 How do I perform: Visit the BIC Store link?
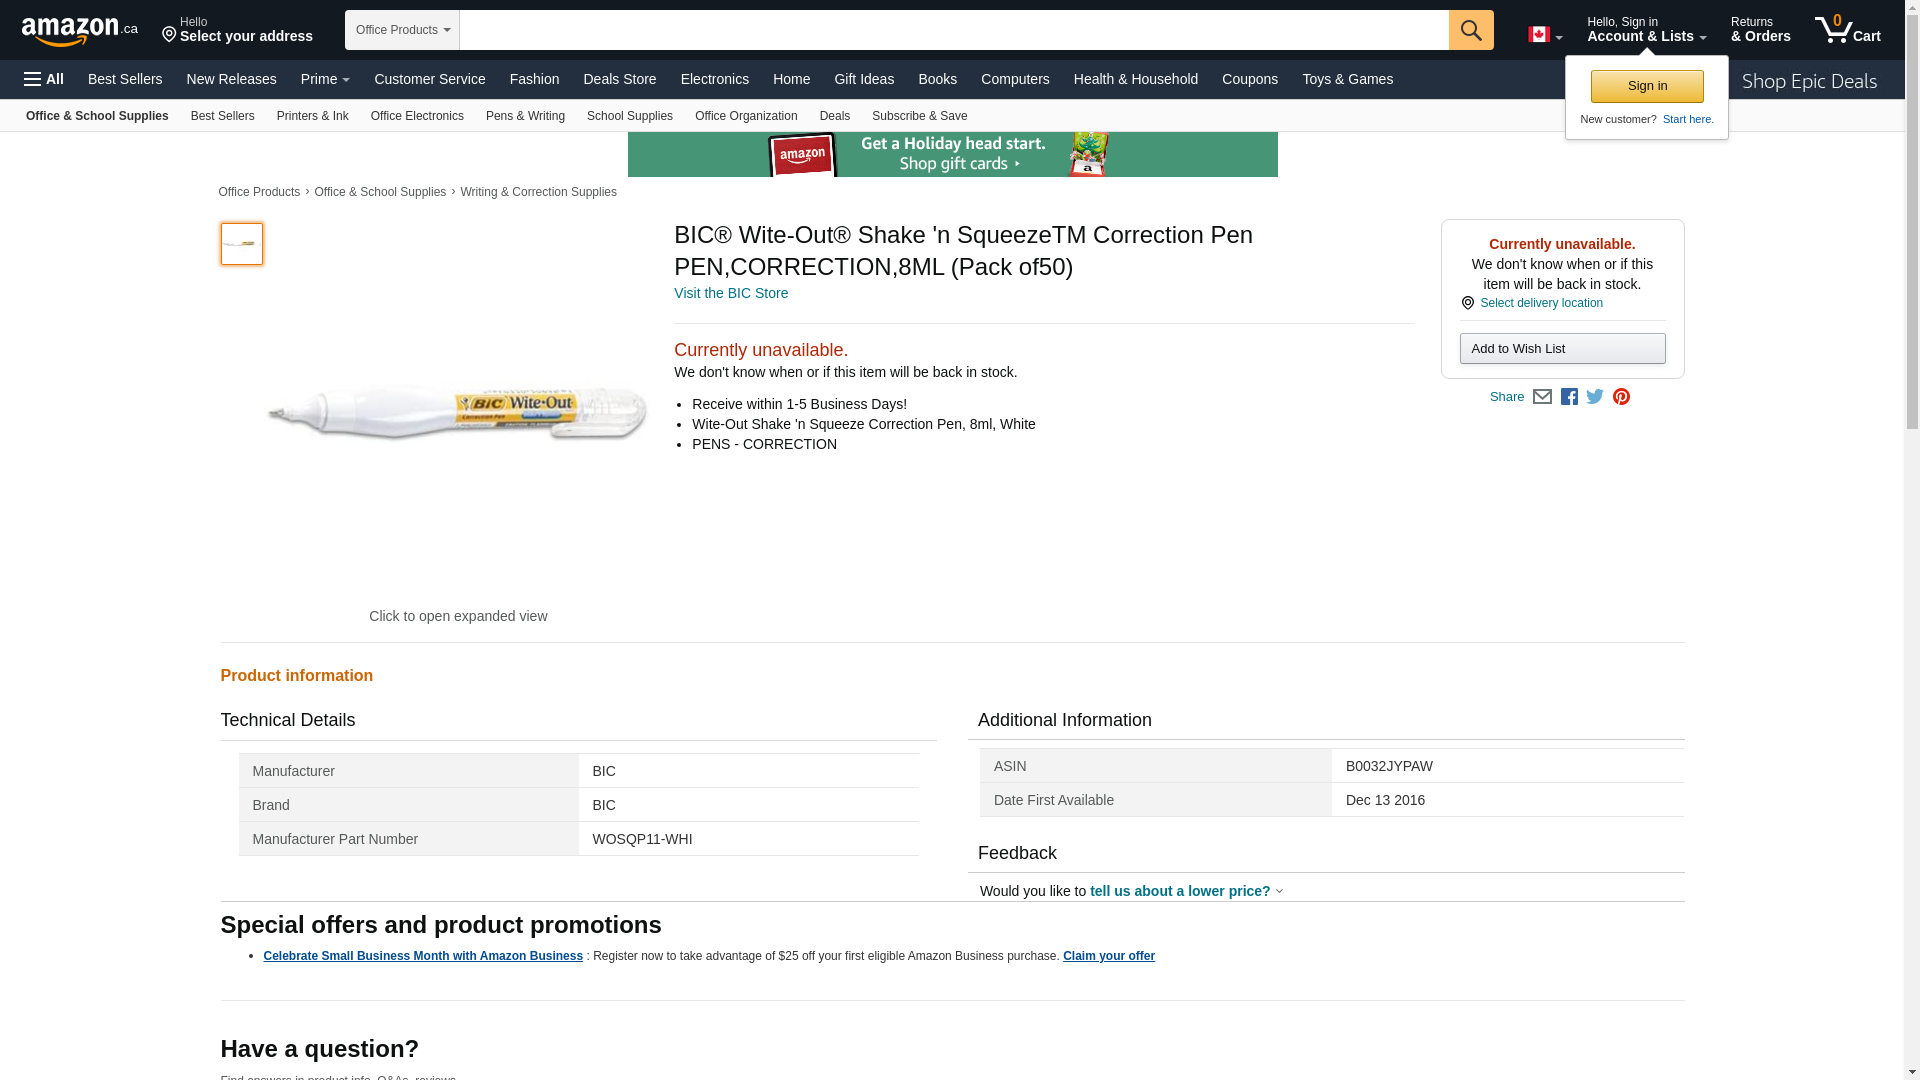[x=730, y=293]
